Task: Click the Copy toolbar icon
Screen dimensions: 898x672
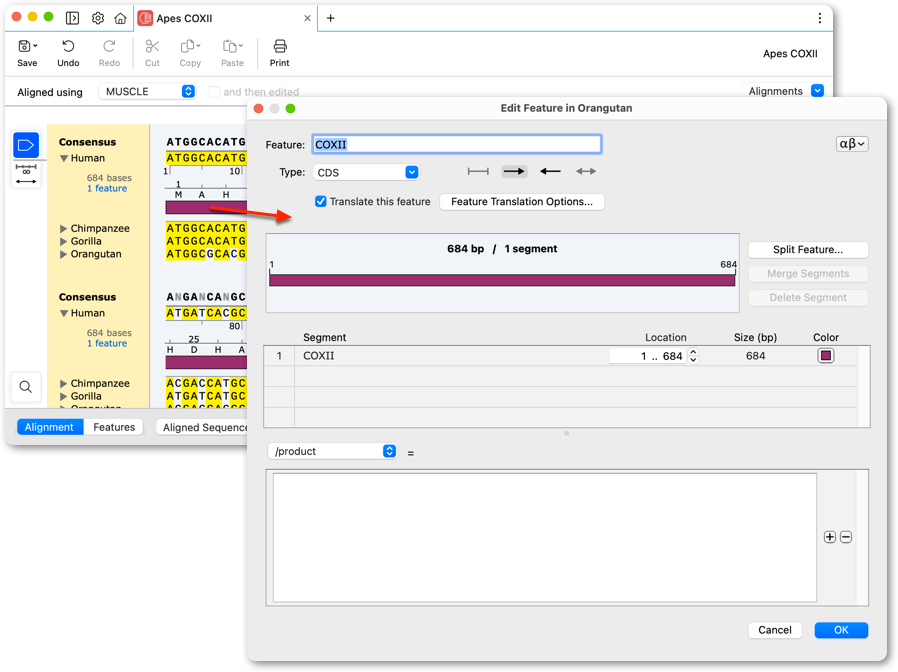Action: coord(190,53)
